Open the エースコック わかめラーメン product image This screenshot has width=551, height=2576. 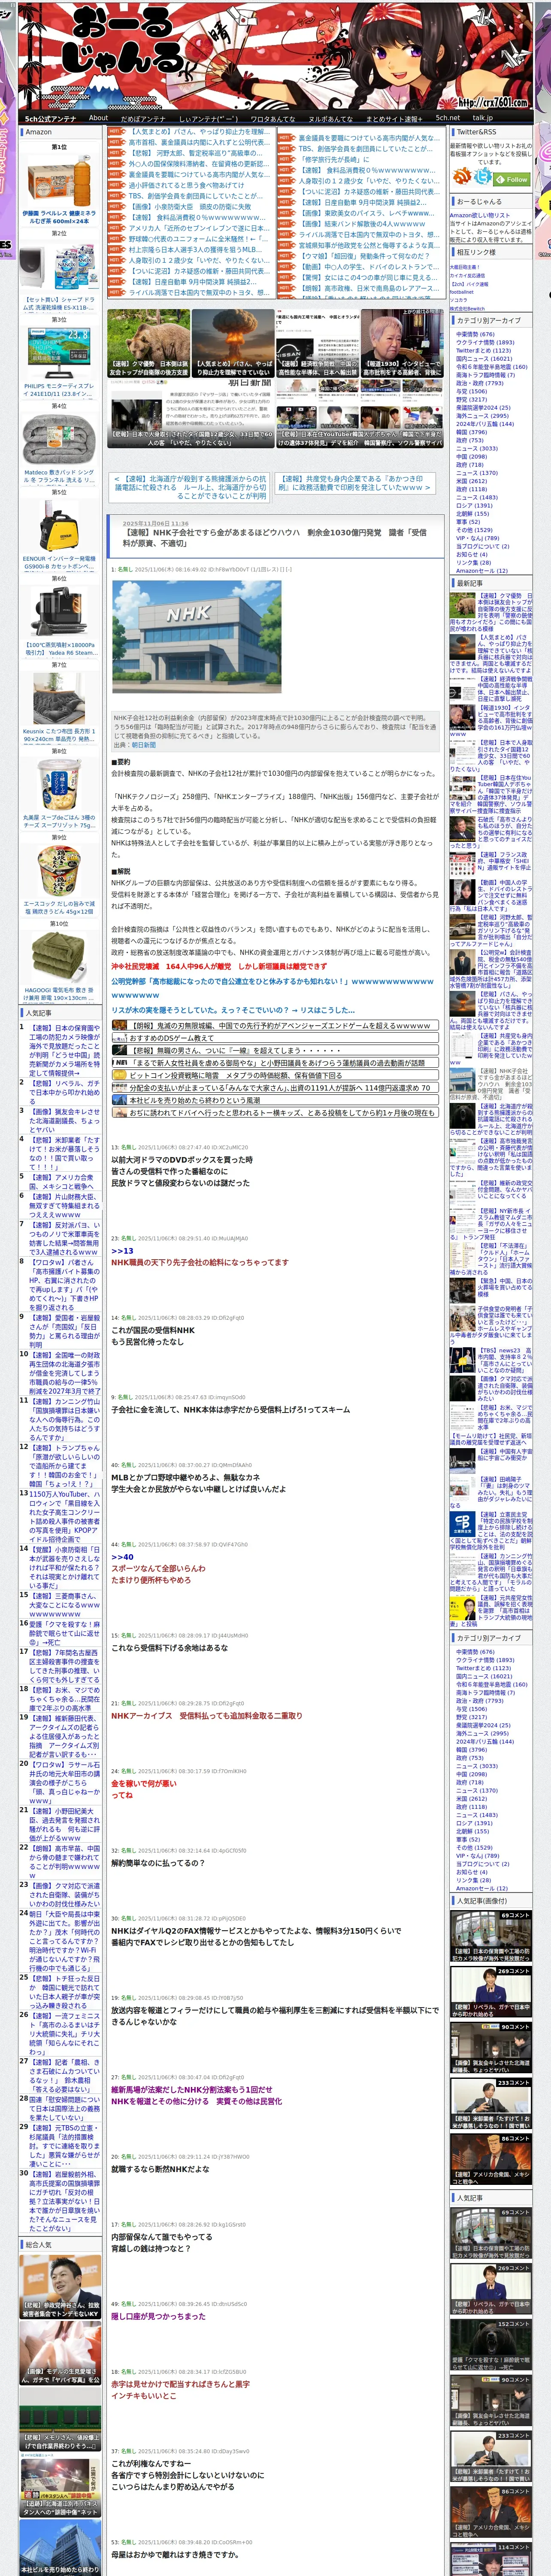click(x=59, y=871)
